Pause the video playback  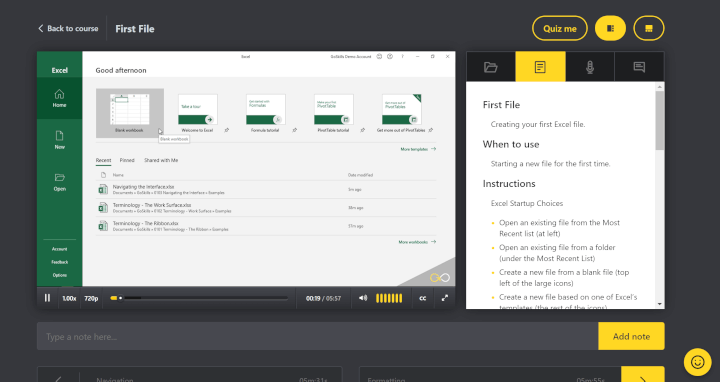point(47,298)
